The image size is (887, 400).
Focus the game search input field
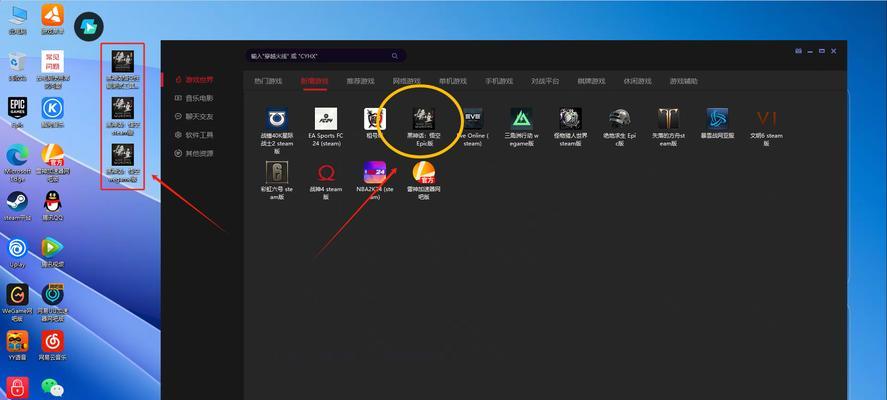click(325, 56)
